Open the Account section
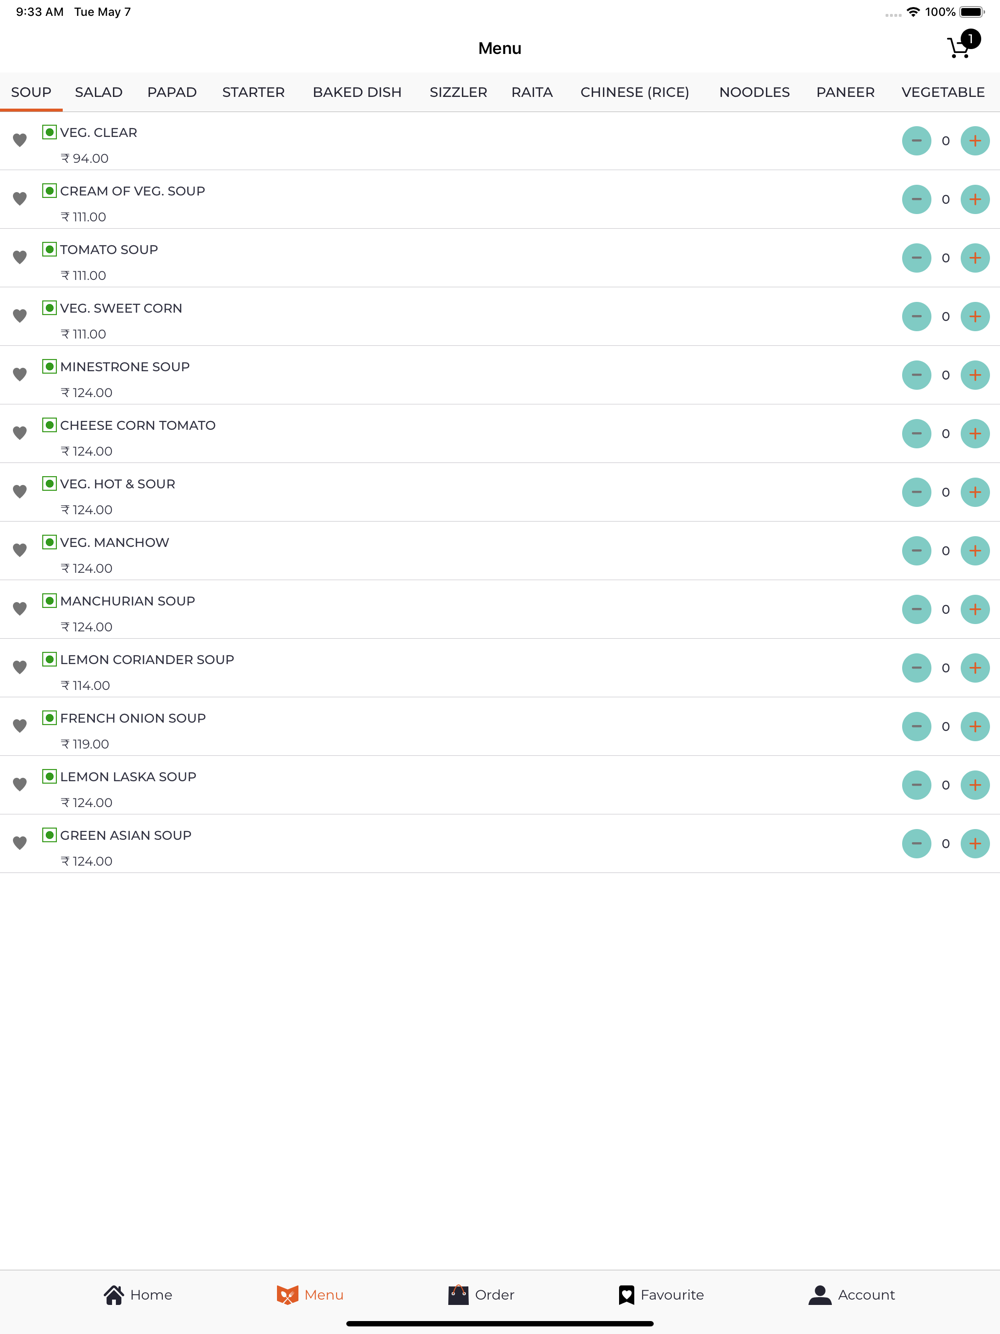 coord(852,1295)
